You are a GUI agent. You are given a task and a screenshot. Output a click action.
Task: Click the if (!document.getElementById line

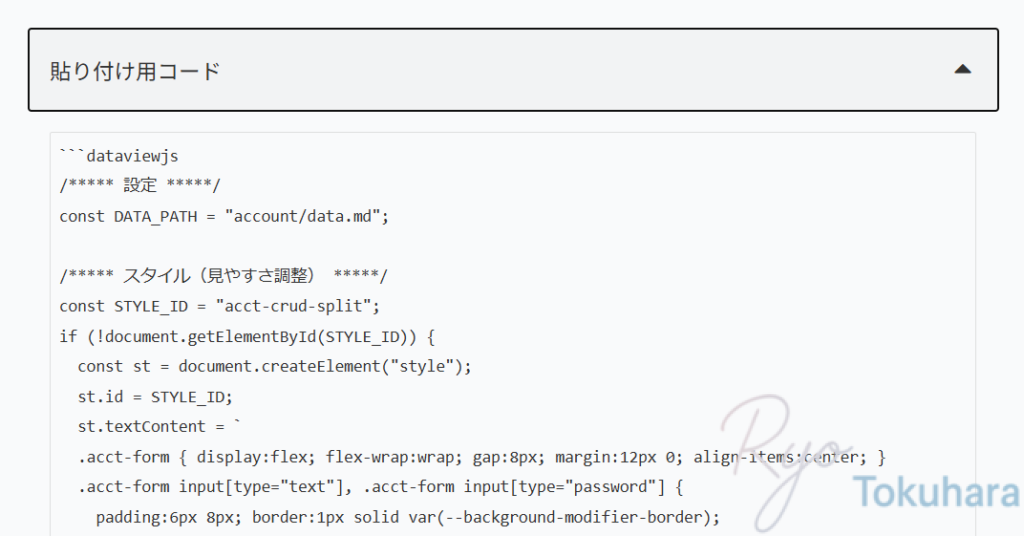tap(247, 337)
